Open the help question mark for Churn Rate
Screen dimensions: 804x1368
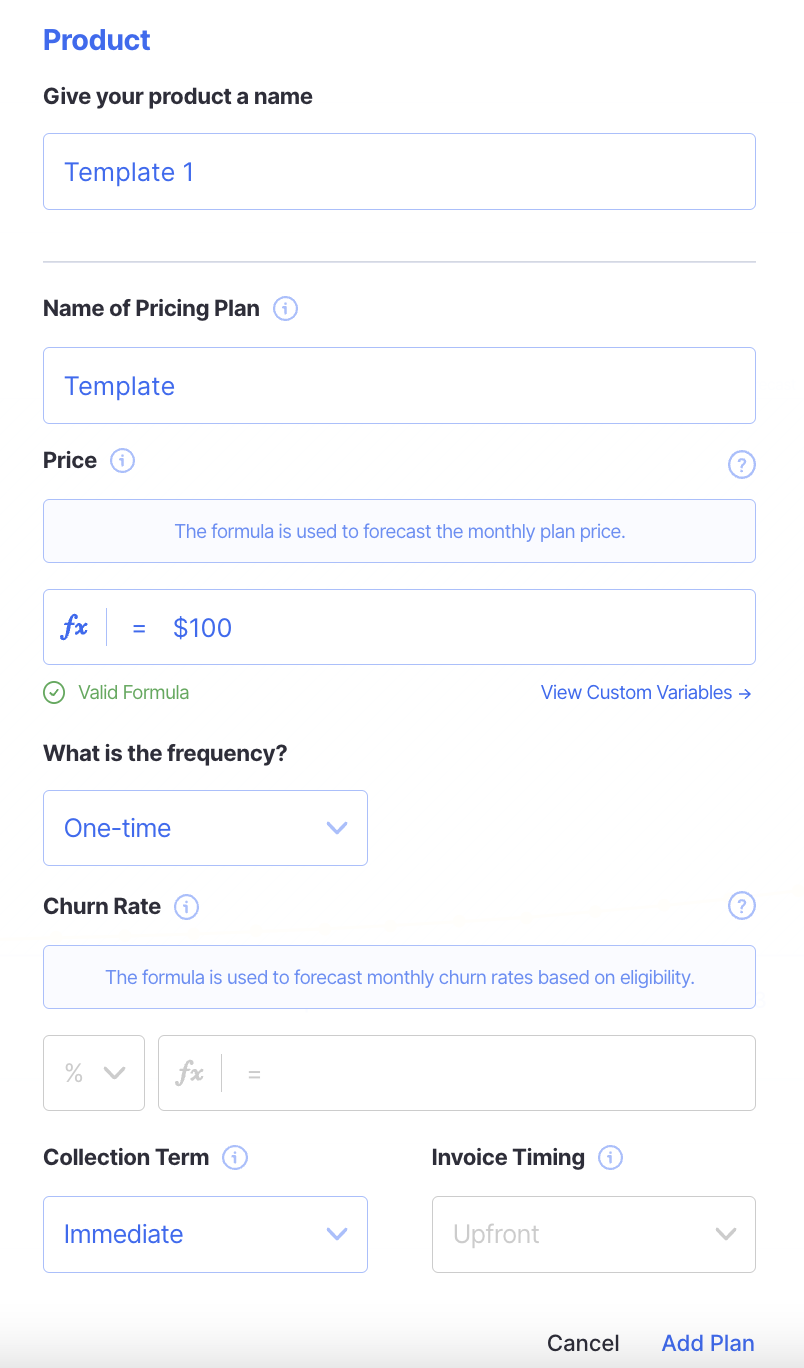click(741, 906)
